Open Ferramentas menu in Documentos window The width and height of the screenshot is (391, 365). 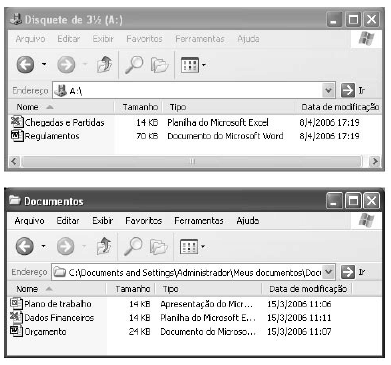[199, 221]
